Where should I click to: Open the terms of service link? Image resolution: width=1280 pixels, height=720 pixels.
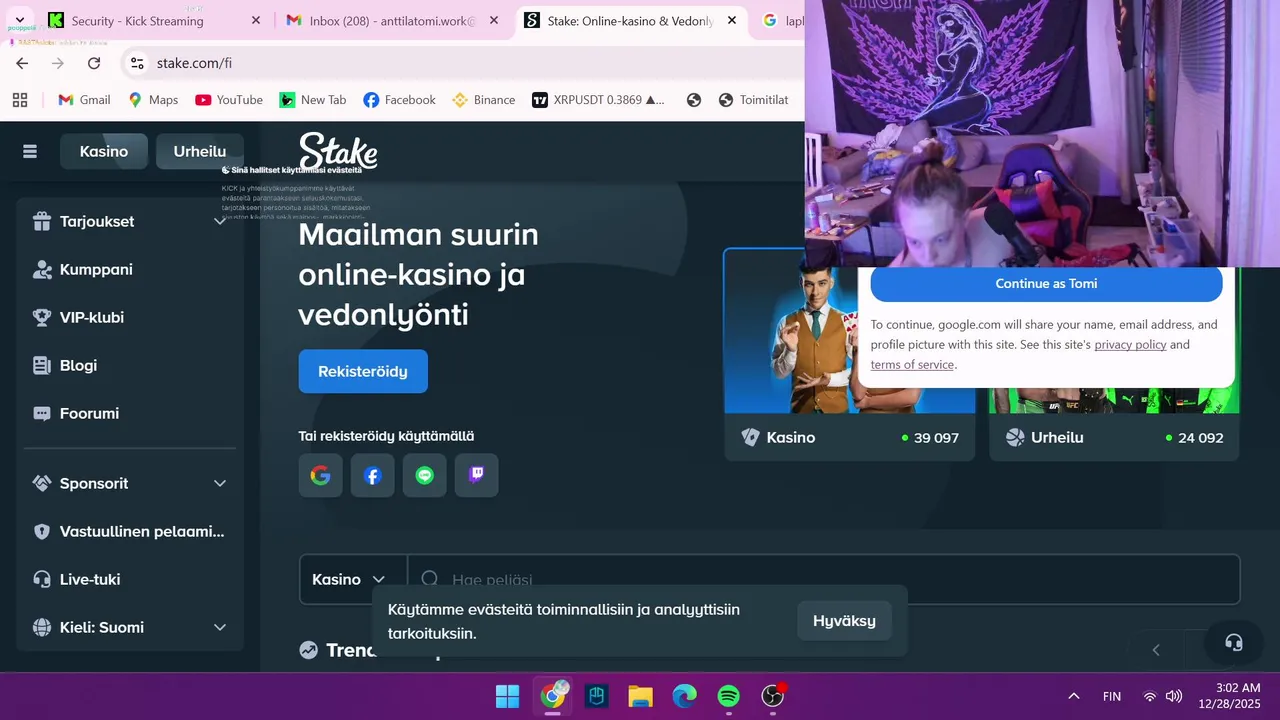click(912, 364)
